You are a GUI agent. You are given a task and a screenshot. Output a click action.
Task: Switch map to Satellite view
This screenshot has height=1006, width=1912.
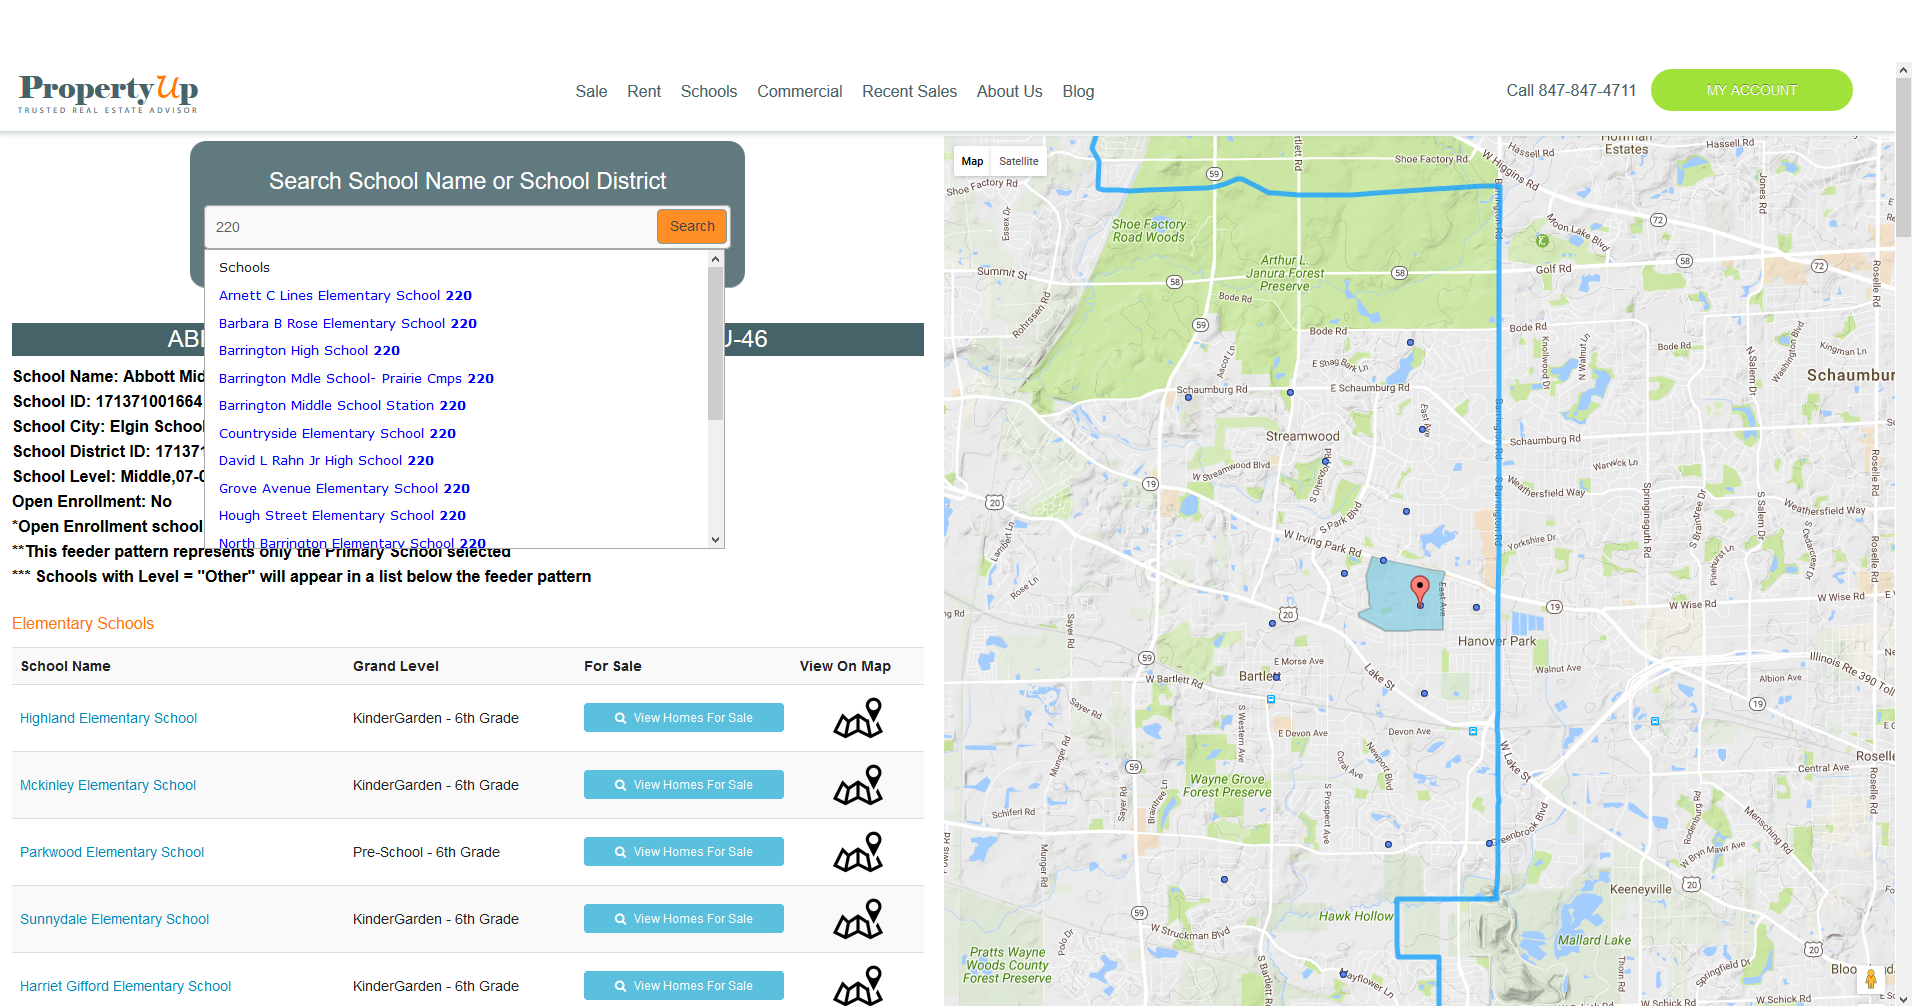(x=1018, y=161)
